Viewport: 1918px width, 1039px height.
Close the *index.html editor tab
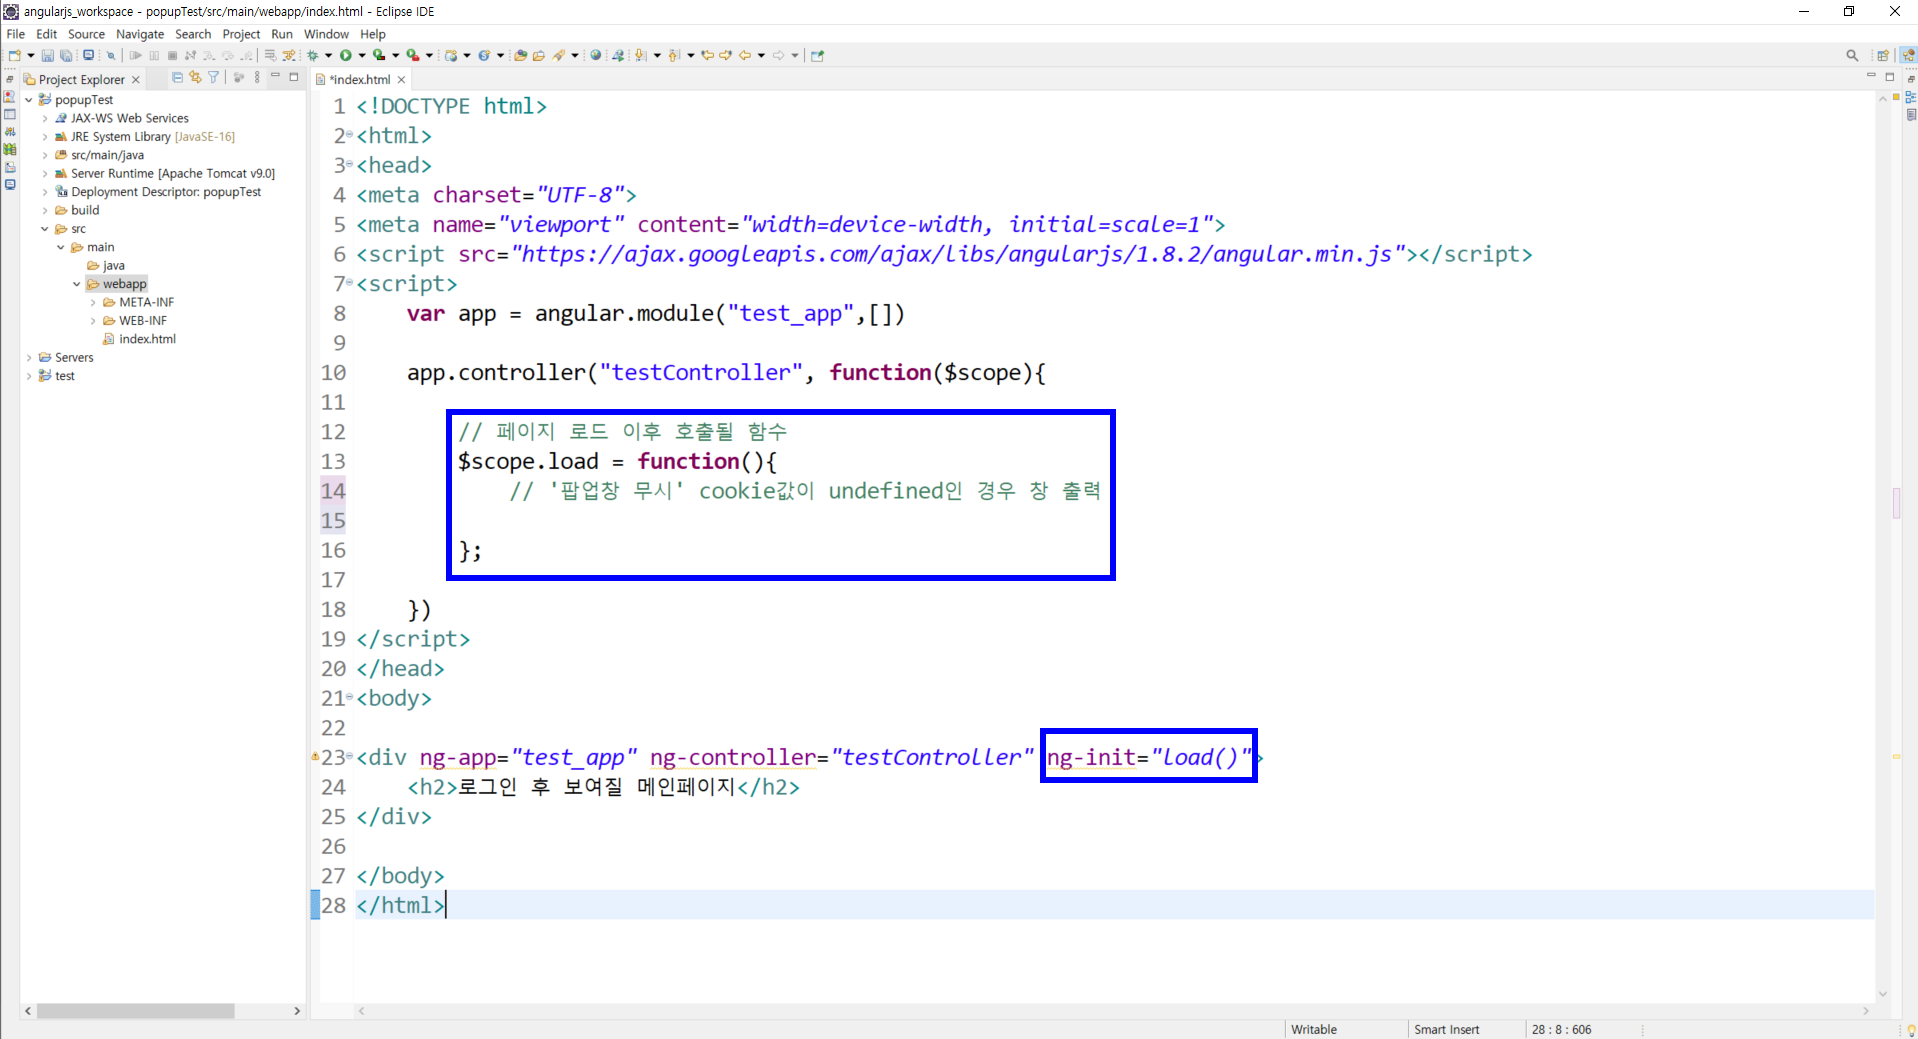tap(402, 79)
